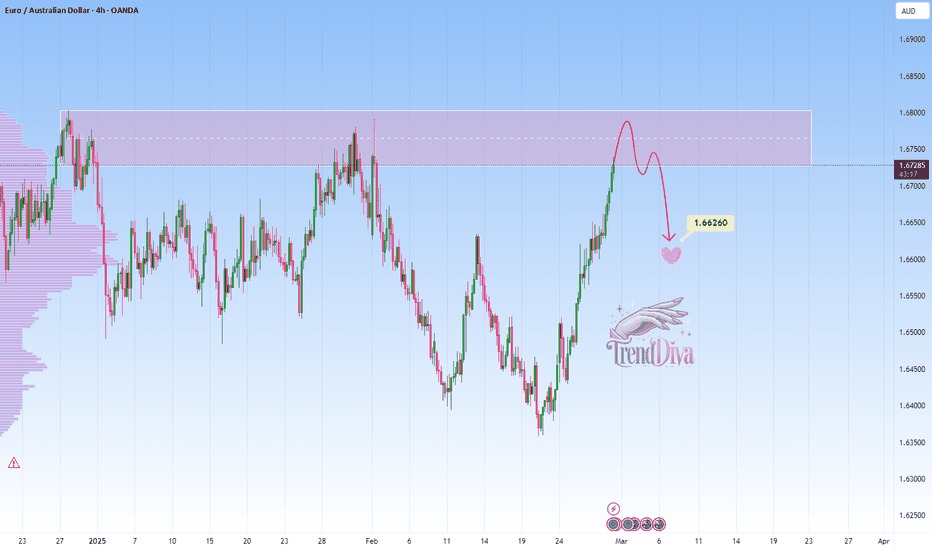Image resolution: width=932 pixels, height=550 pixels.
Task: Click the lightning bolt event icon
Action: (x=613, y=508)
